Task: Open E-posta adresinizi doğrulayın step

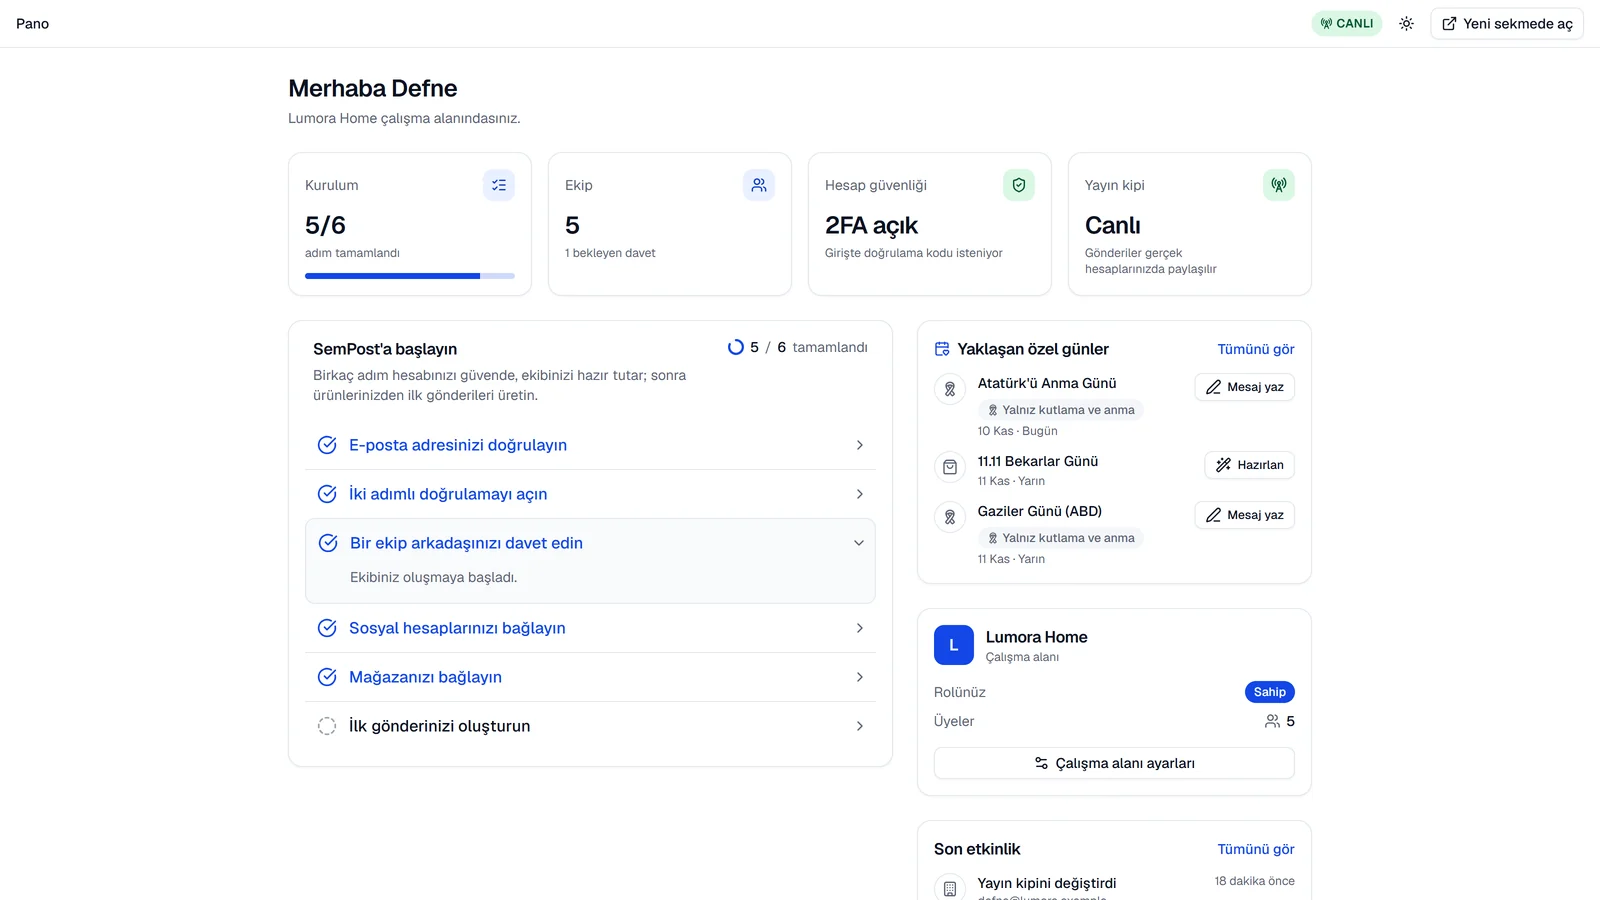Action: pyautogui.click(x=590, y=445)
